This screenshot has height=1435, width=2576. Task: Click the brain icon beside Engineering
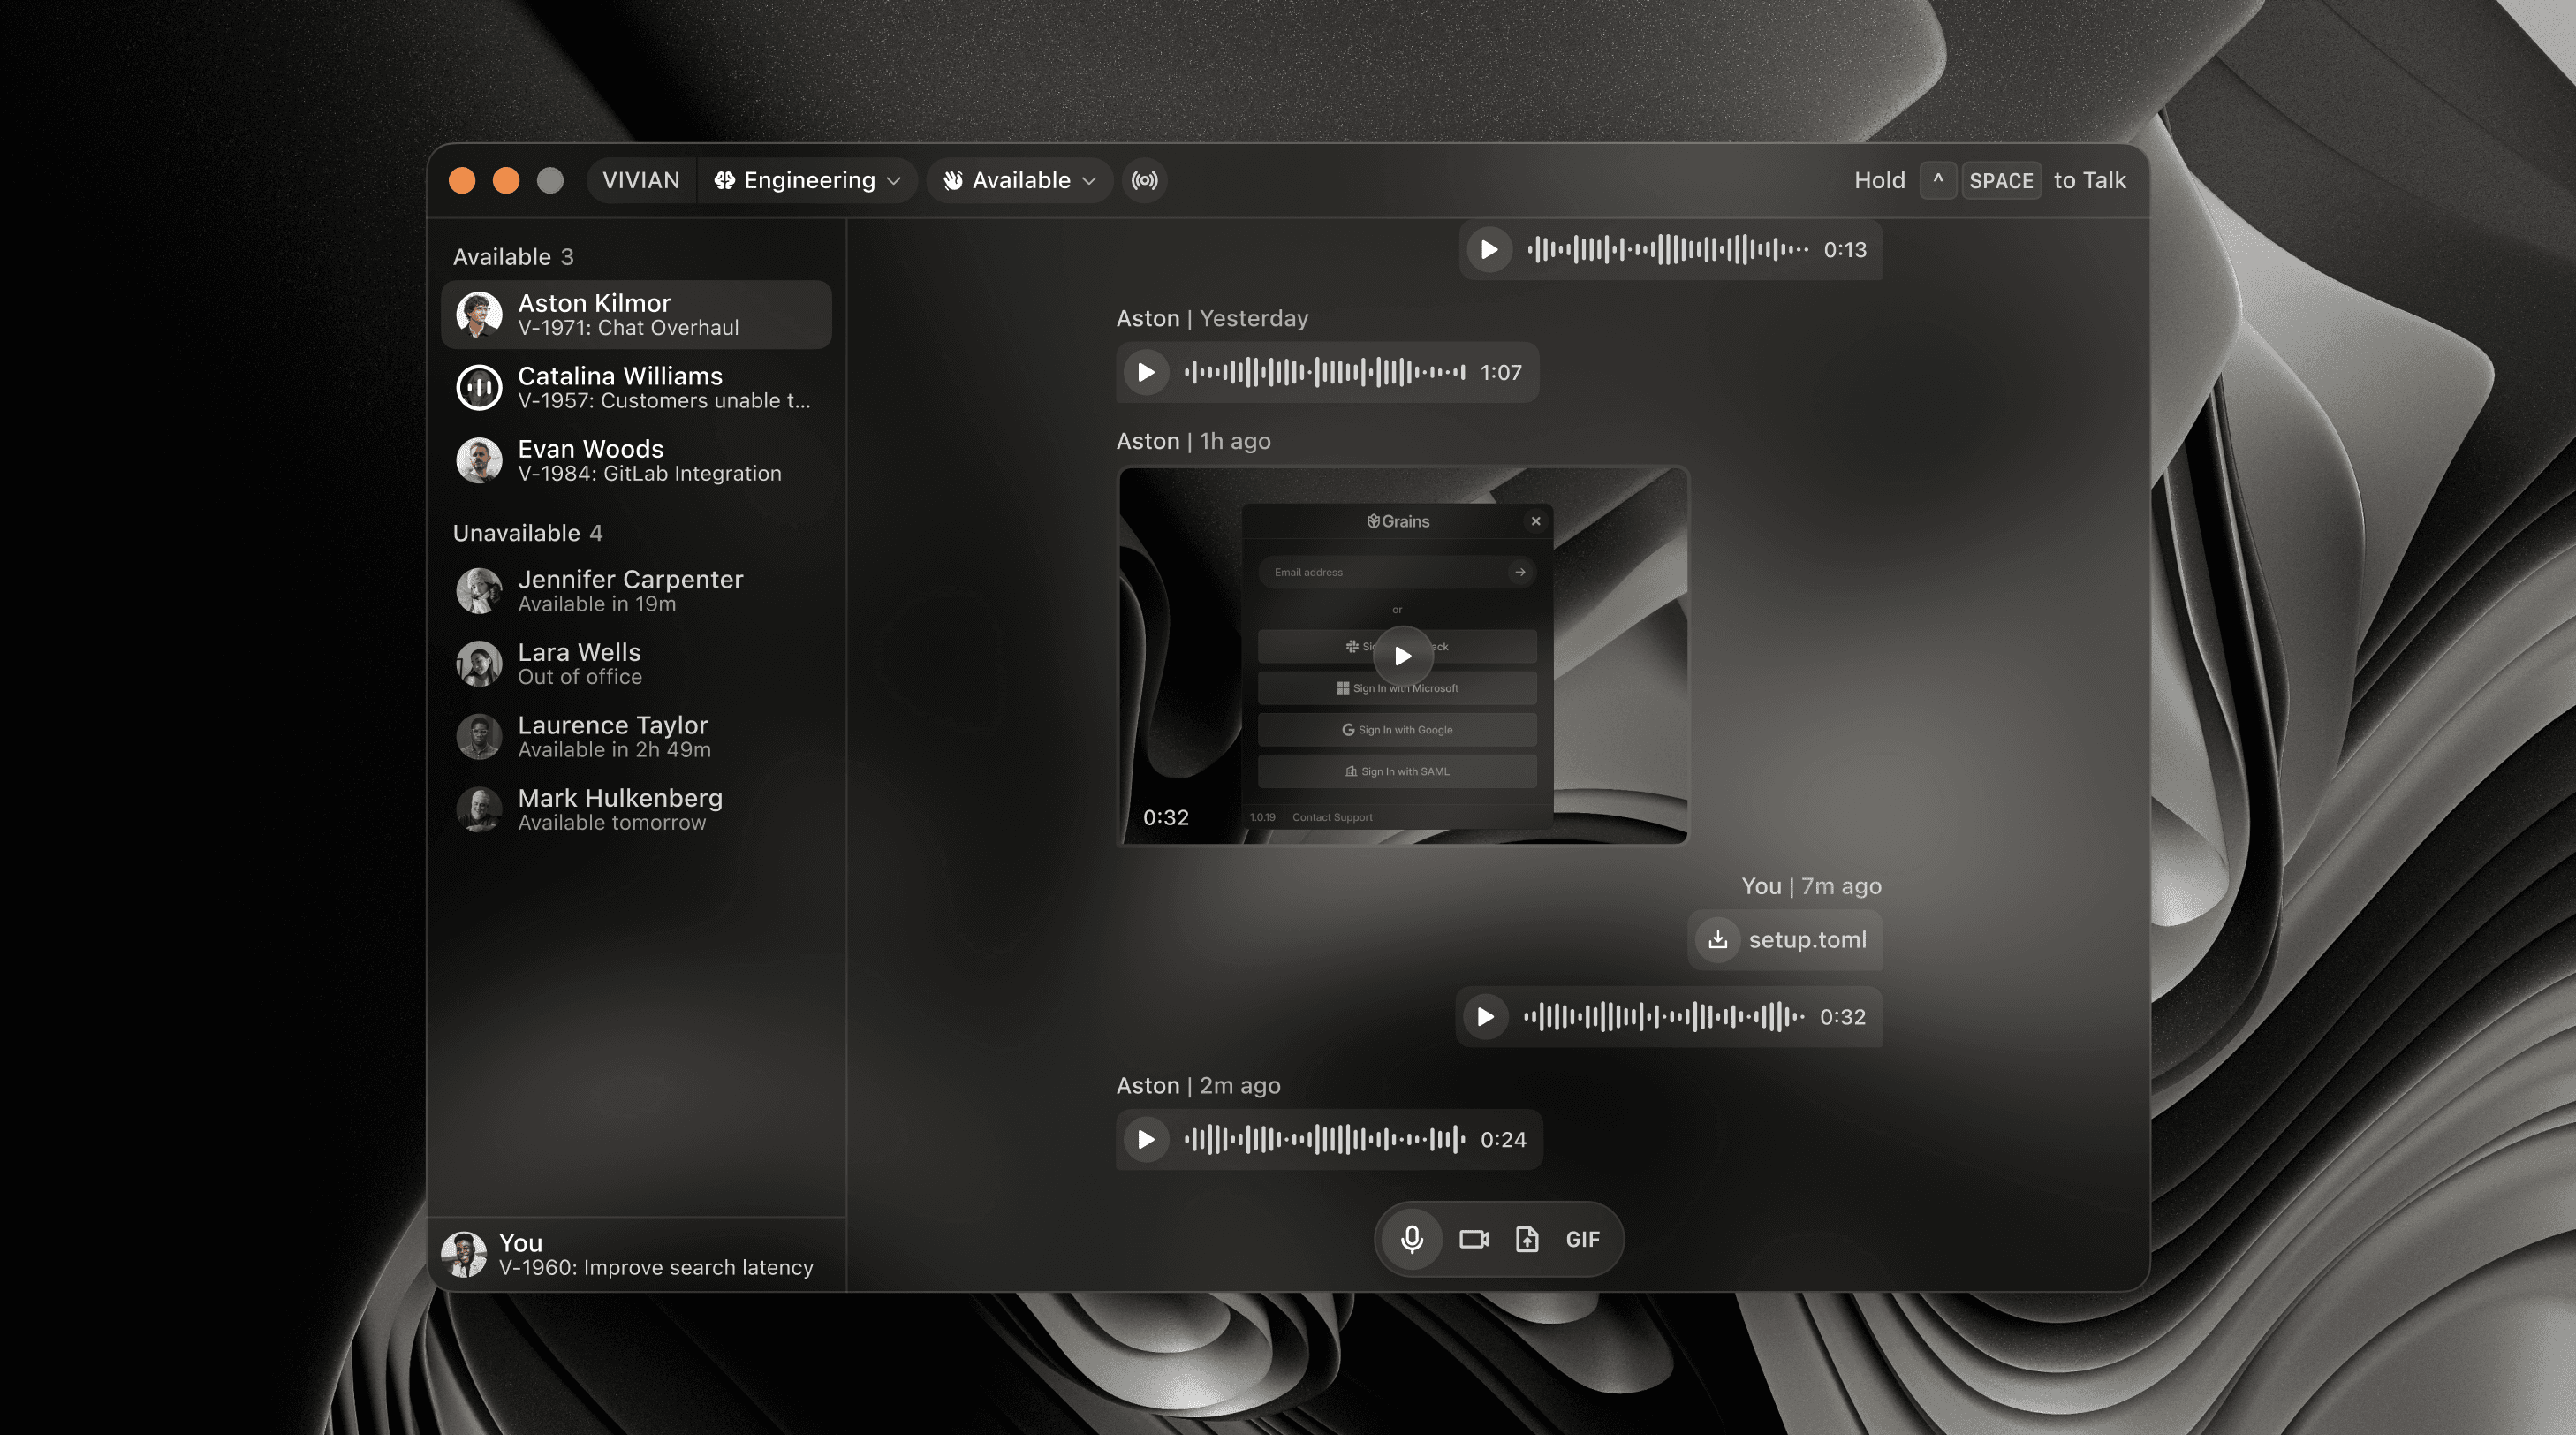click(x=724, y=180)
